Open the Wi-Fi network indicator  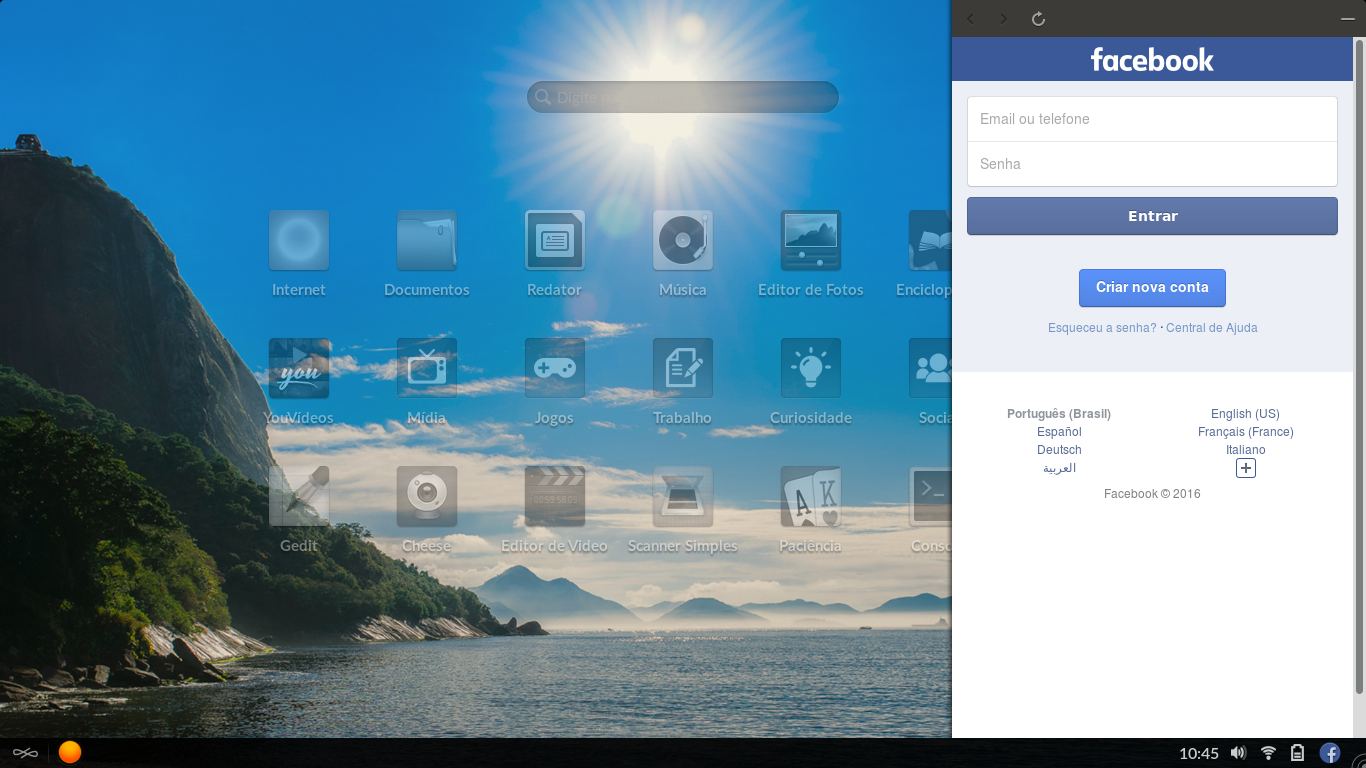point(1268,753)
